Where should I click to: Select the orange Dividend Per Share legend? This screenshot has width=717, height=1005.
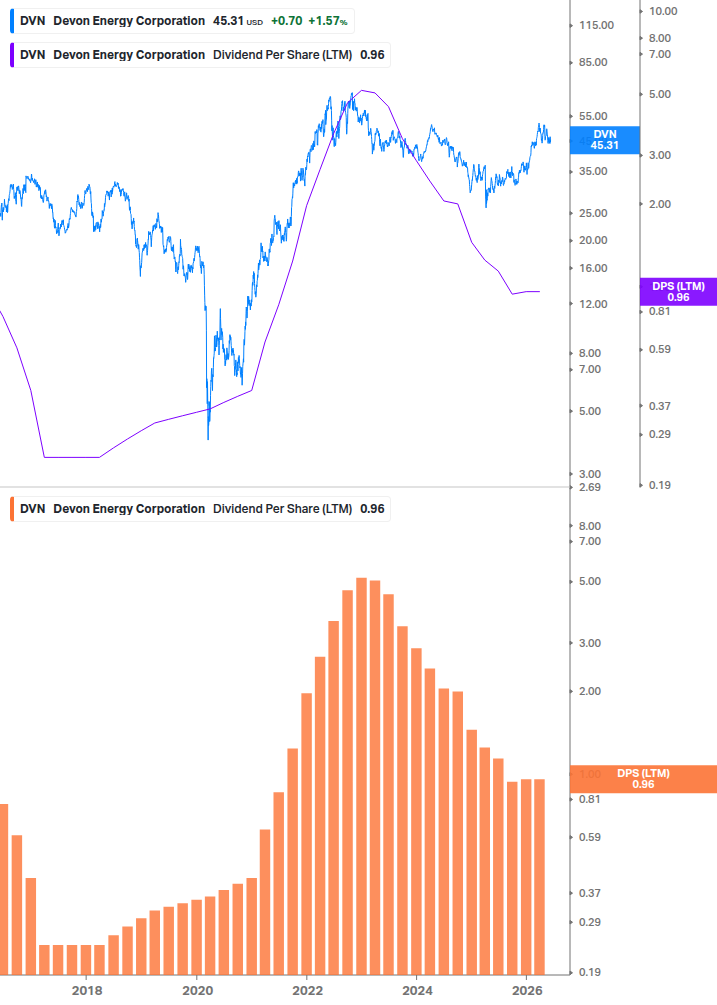(x=199, y=509)
